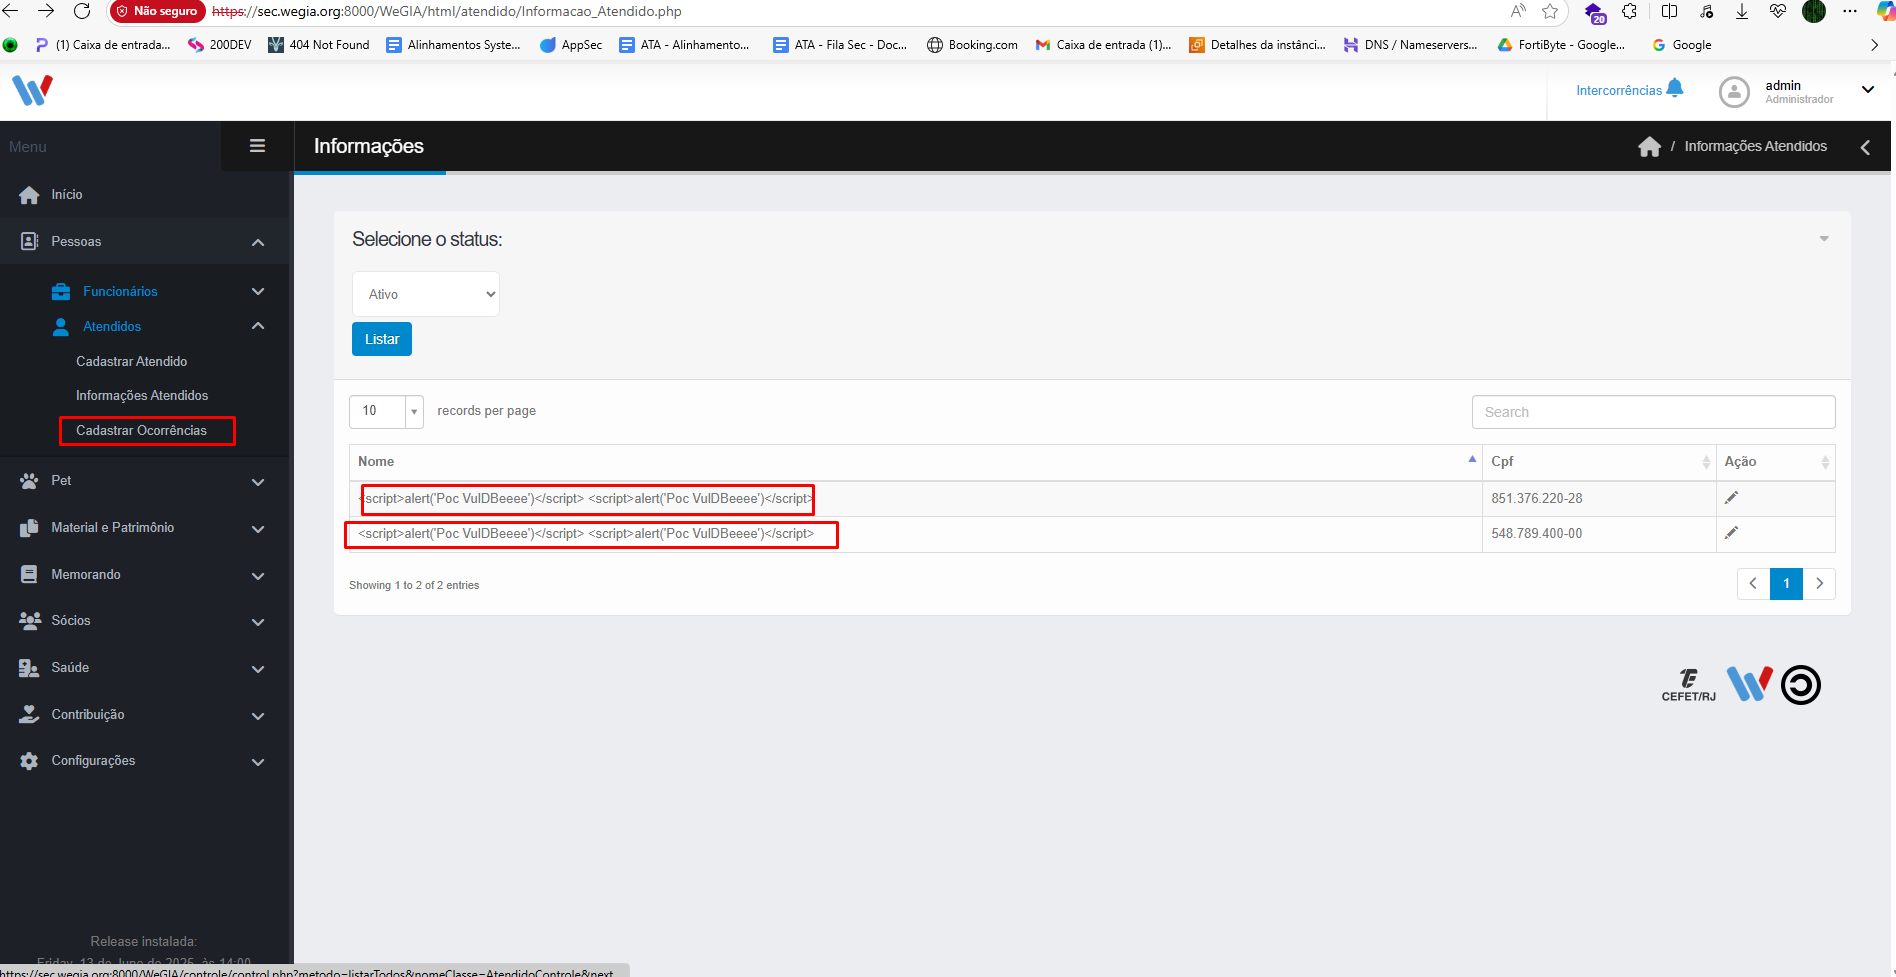1896x977 pixels.
Task: Reload the page in browser
Action: coord(82,11)
